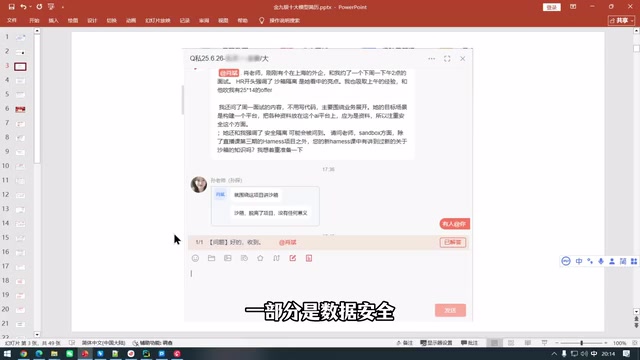Open the folder file-send icon in chat
Viewport: 640px width, 360px height.
click(x=211, y=258)
